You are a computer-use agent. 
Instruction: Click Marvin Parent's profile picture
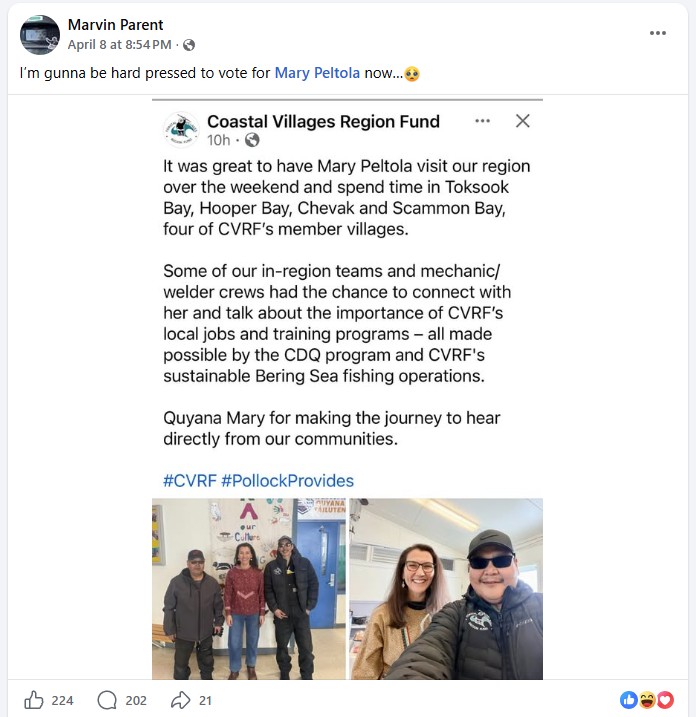click(40, 34)
